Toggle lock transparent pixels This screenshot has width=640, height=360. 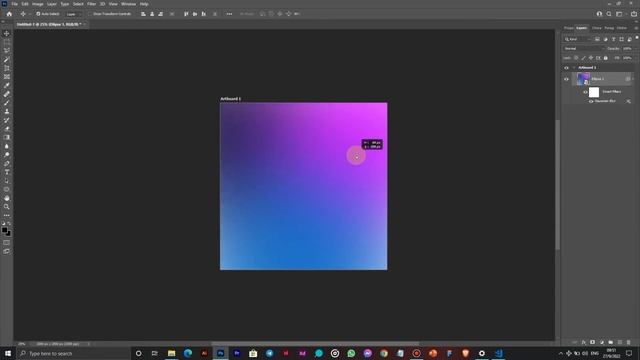(x=576, y=58)
